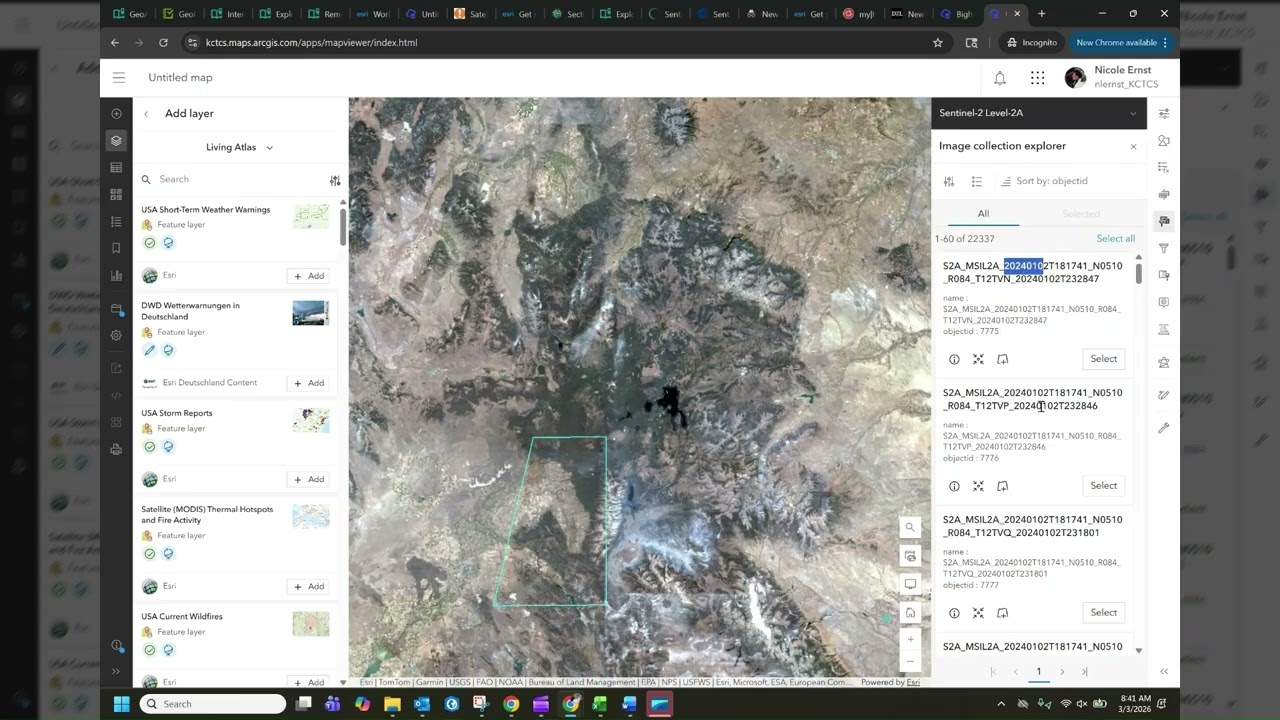Go back from Add layer pane

click(146, 114)
